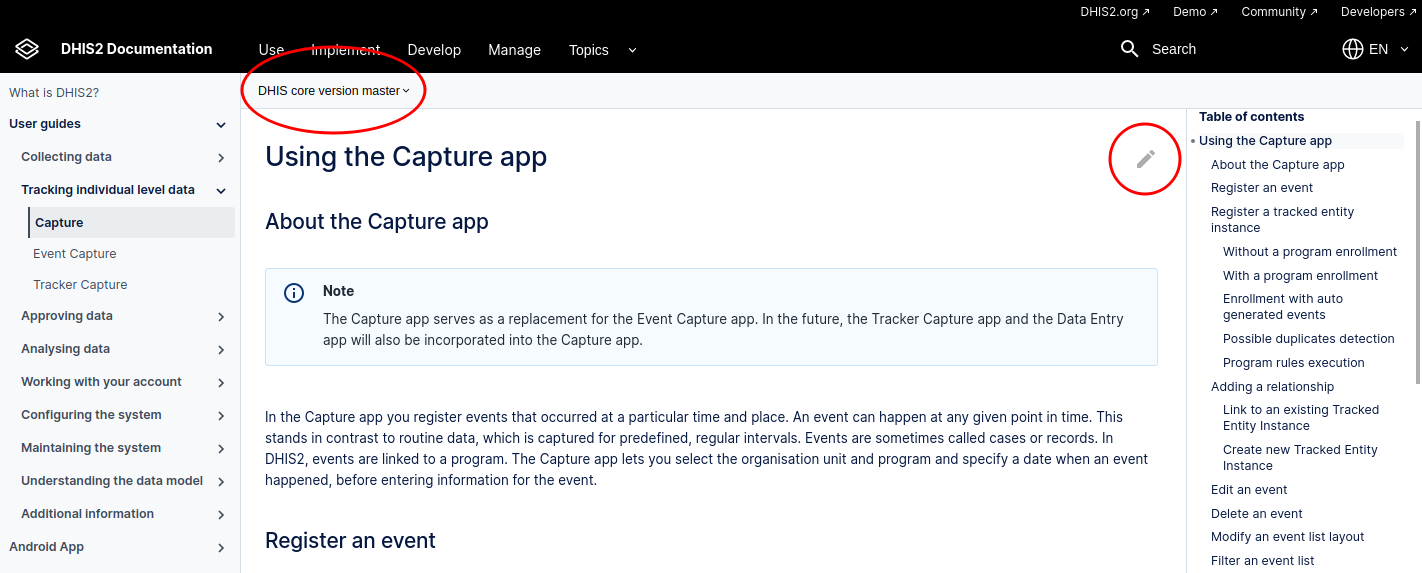This screenshot has height=573, width=1422.
Task: Collapse the User guides section
Action: coord(221,125)
